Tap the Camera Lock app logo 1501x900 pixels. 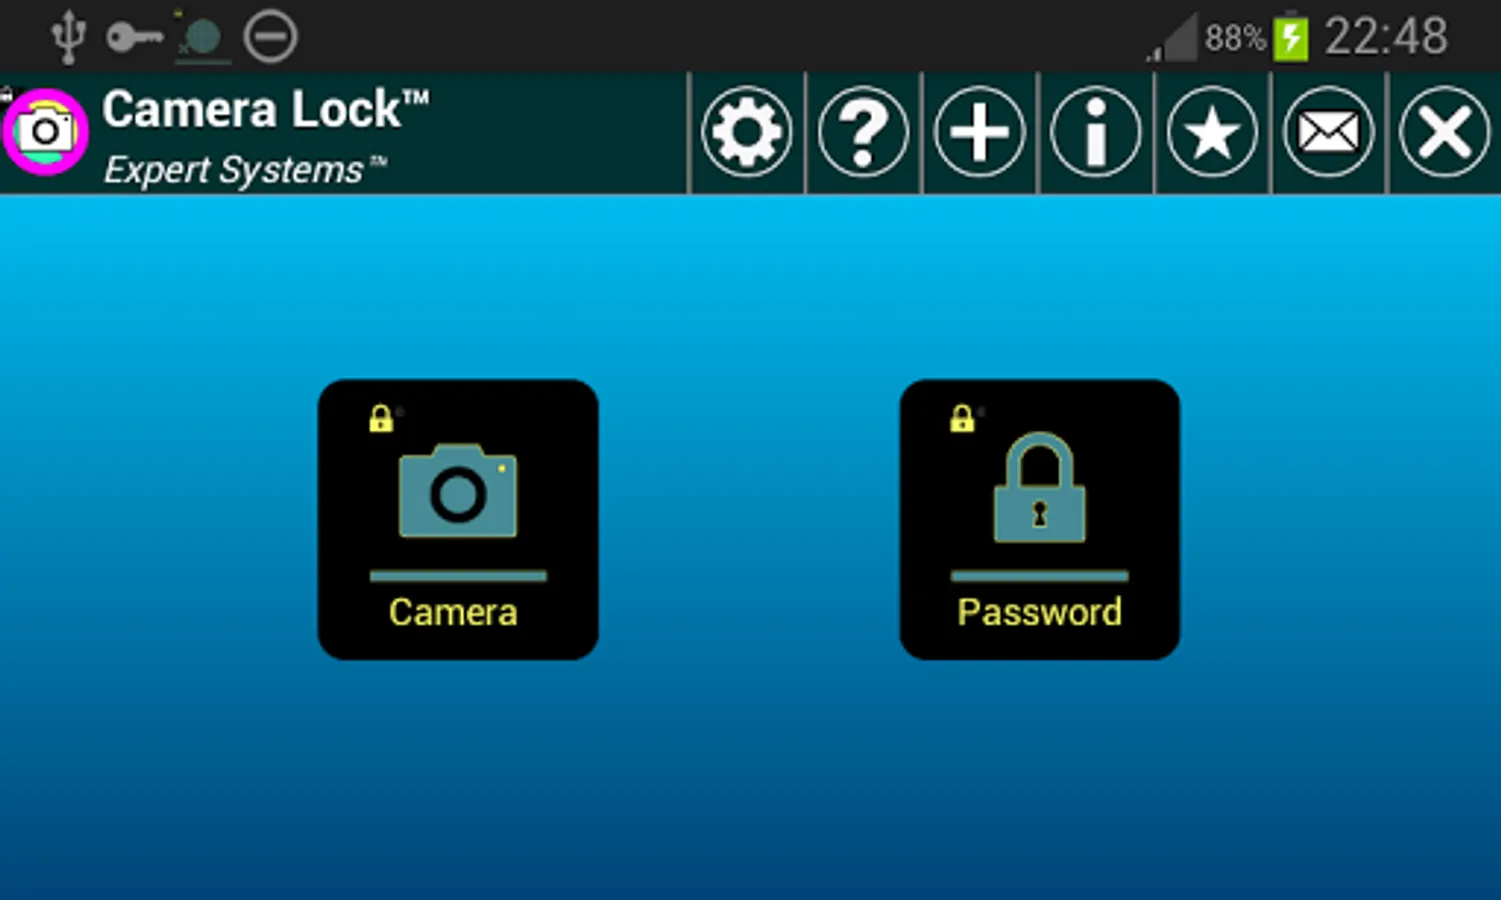(45, 132)
